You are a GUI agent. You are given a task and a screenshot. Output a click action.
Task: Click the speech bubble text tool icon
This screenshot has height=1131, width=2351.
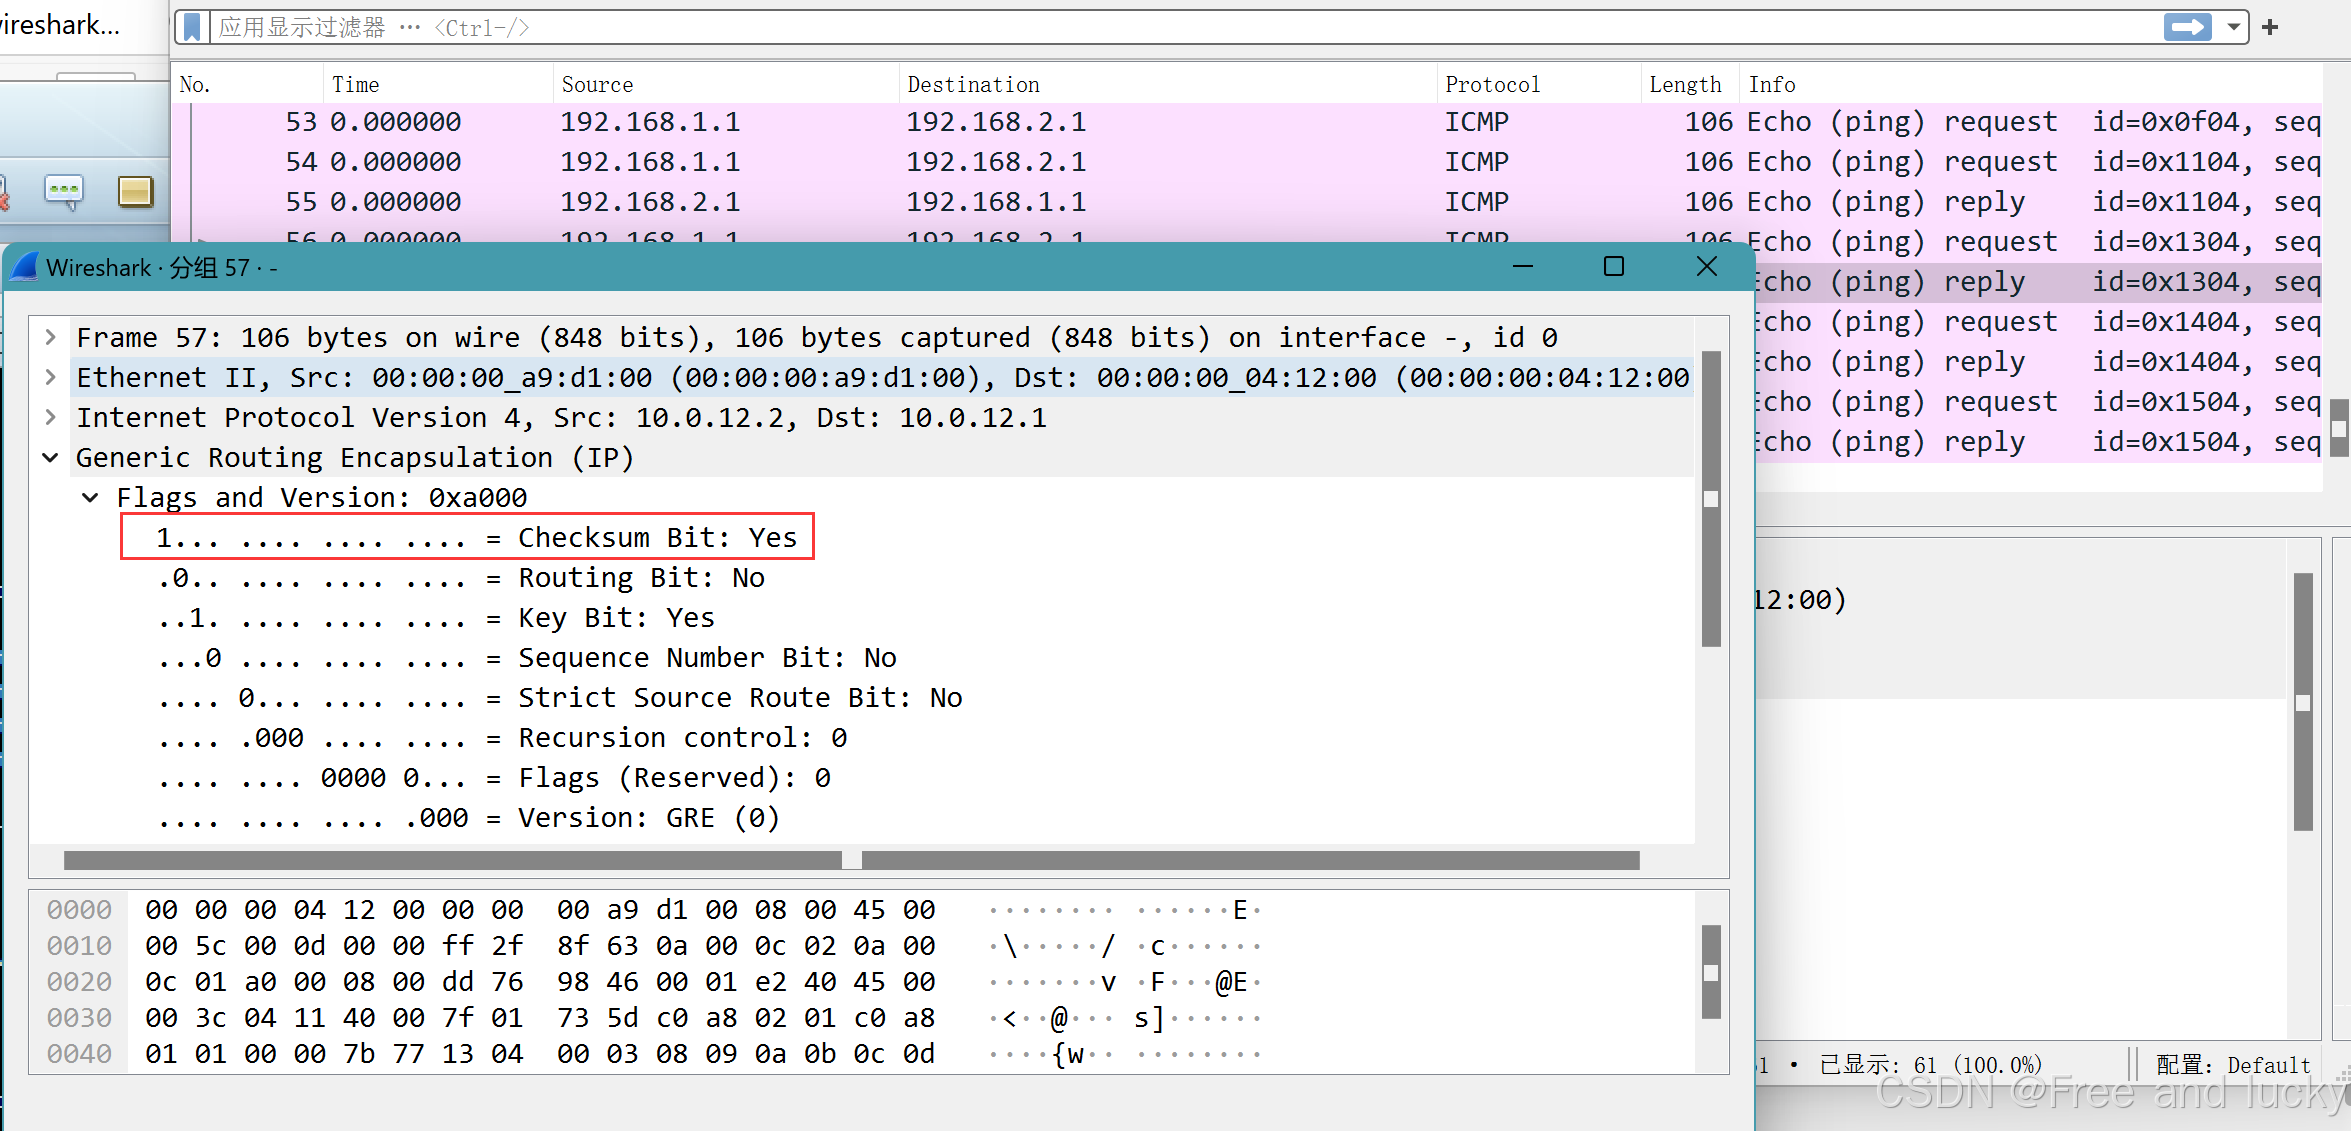(x=64, y=190)
